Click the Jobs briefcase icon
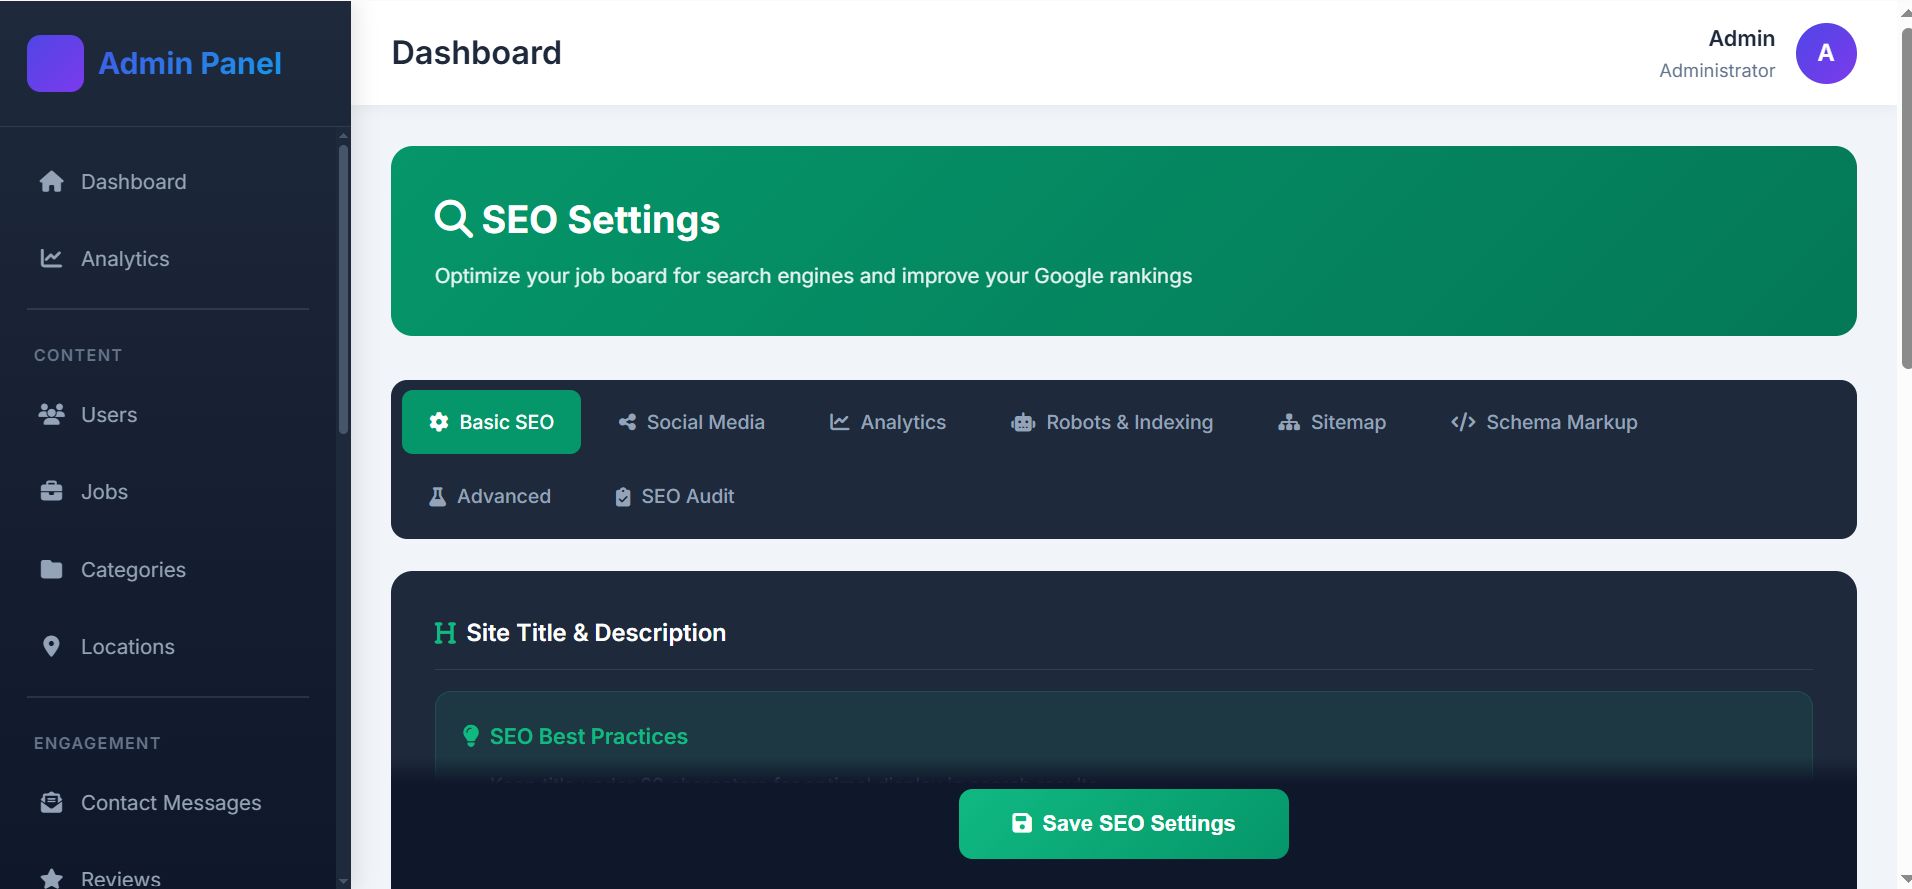Image resolution: width=1912 pixels, height=889 pixels. [51, 492]
